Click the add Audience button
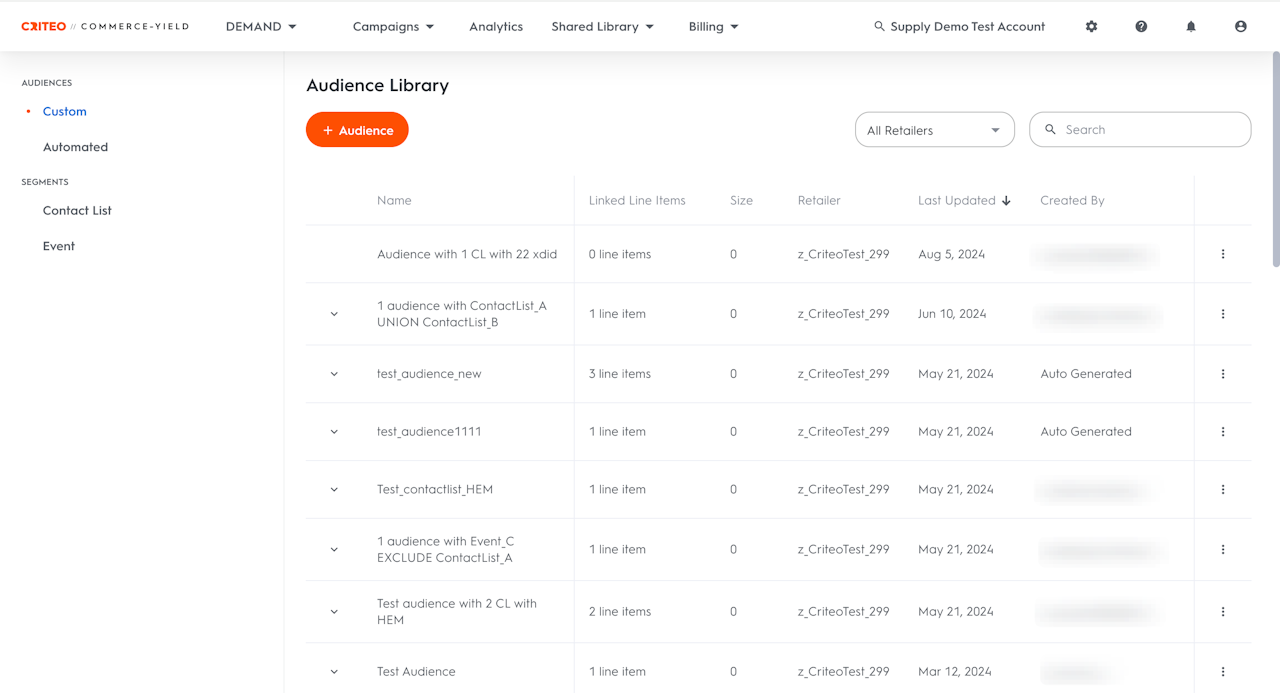 (357, 130)
